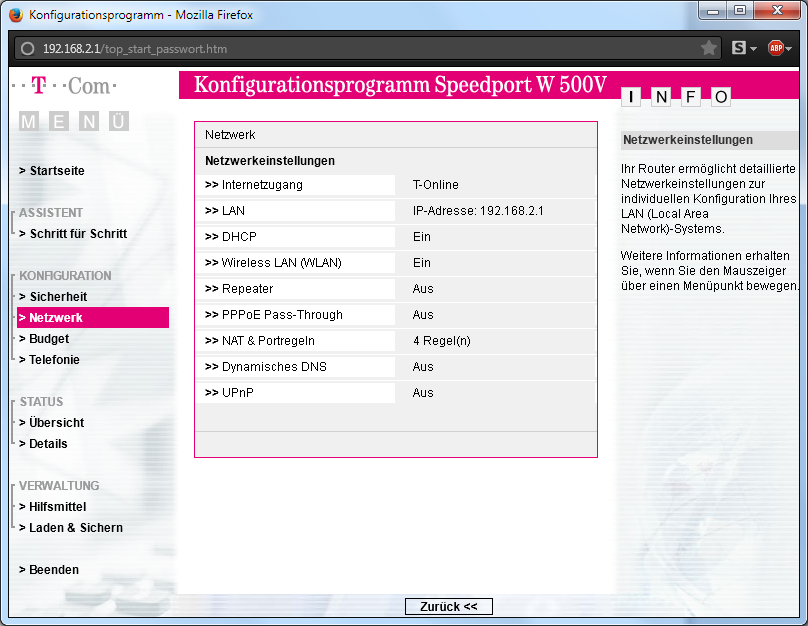Click the IP-Adresse: 192.168.2.1 text

(x=478, y=211)
